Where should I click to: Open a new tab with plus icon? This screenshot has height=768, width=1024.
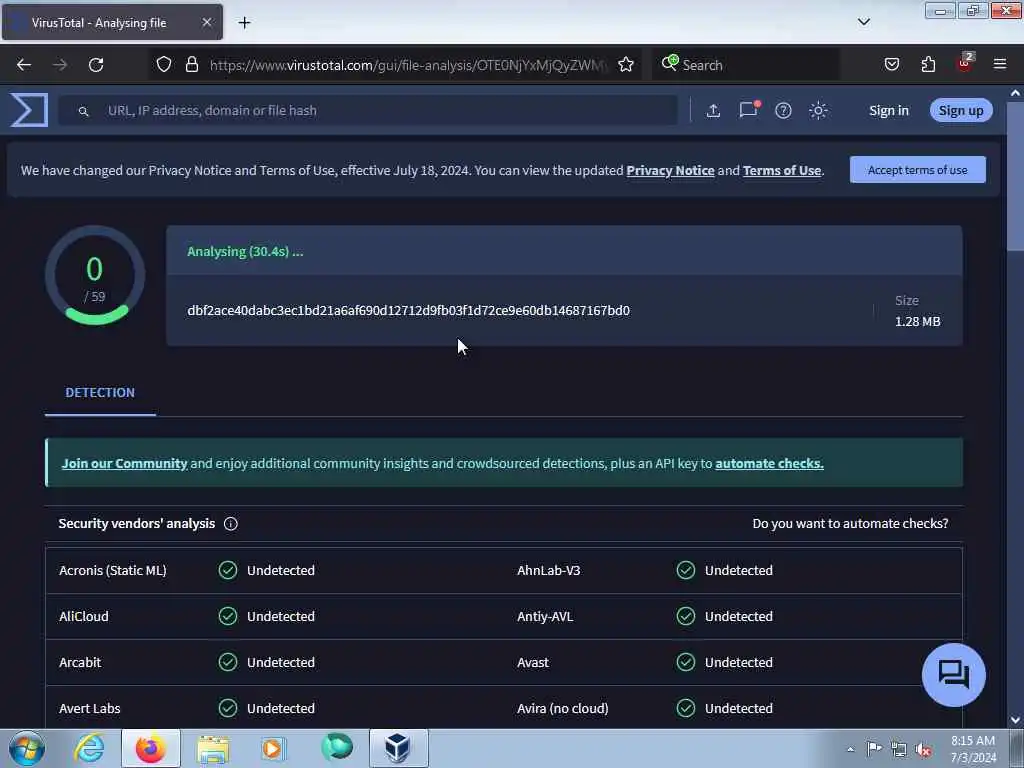pos(244,23)
